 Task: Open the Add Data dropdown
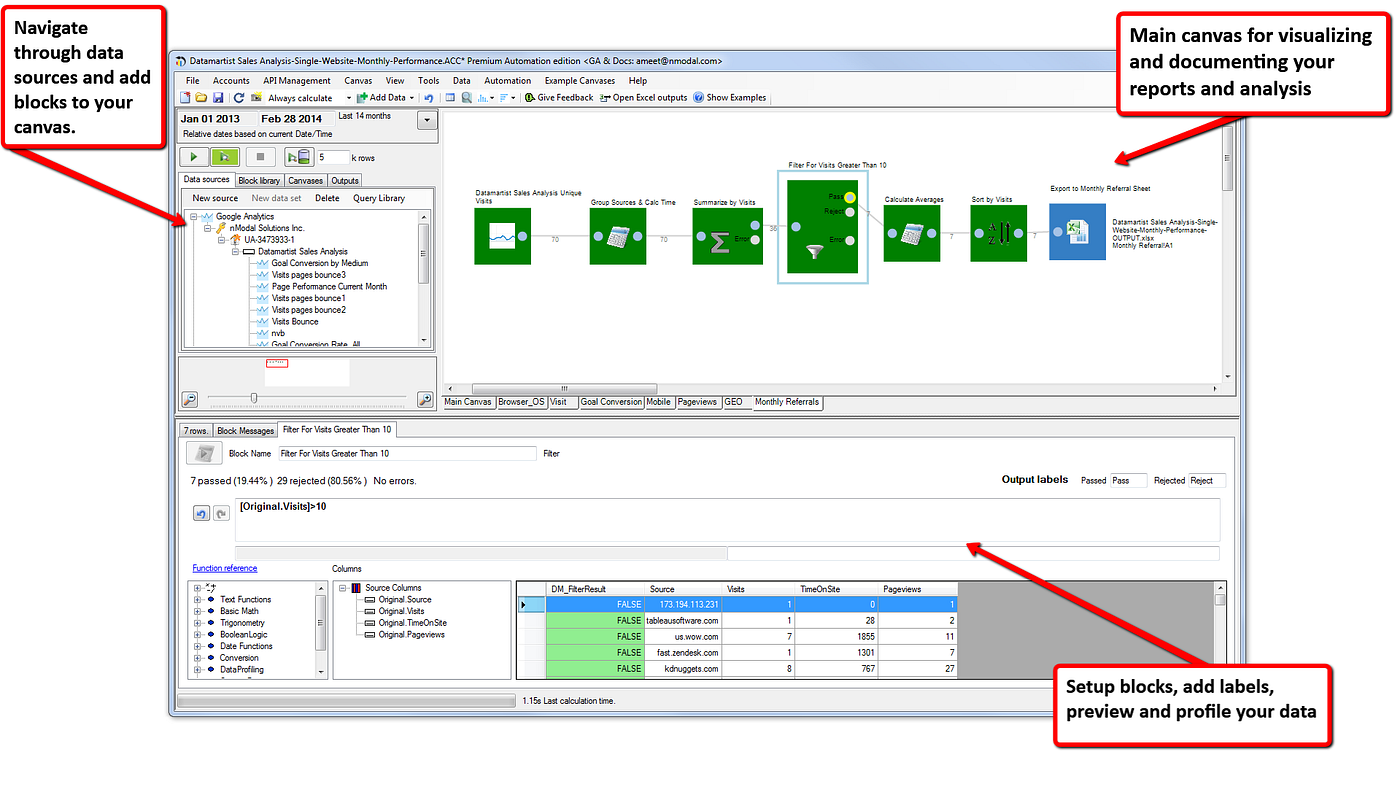(x=413, y=98)
